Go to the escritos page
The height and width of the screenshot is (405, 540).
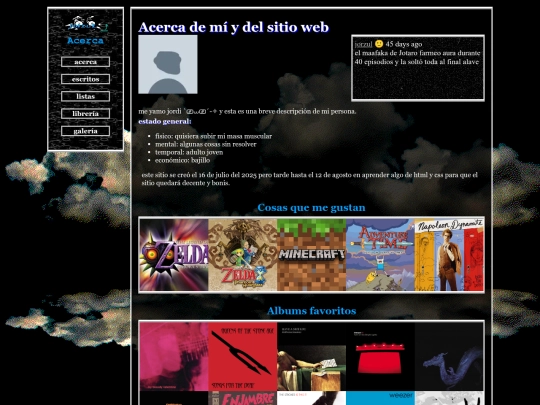click(85, 79)
